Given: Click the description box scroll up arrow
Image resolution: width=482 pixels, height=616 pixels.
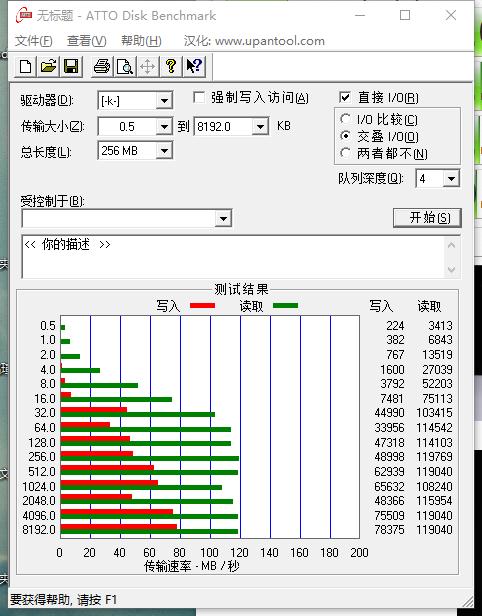Looking at the screenshot, I should (x=451, y=246).
